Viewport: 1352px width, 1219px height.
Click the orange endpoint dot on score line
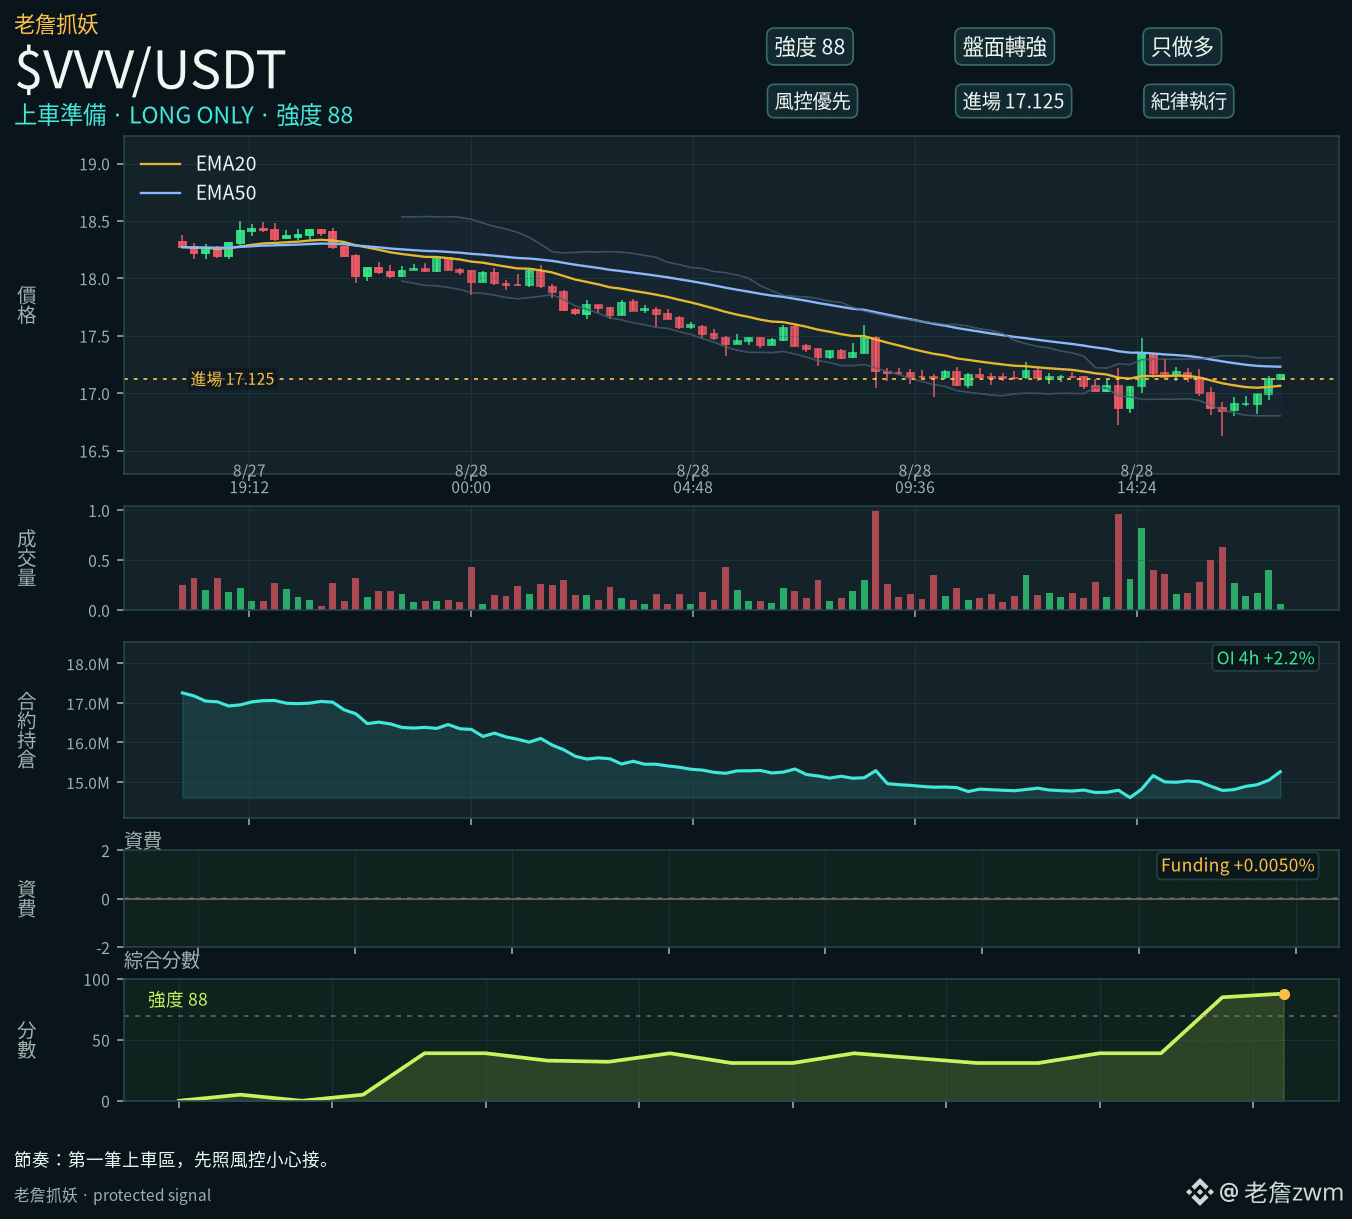1284,994
